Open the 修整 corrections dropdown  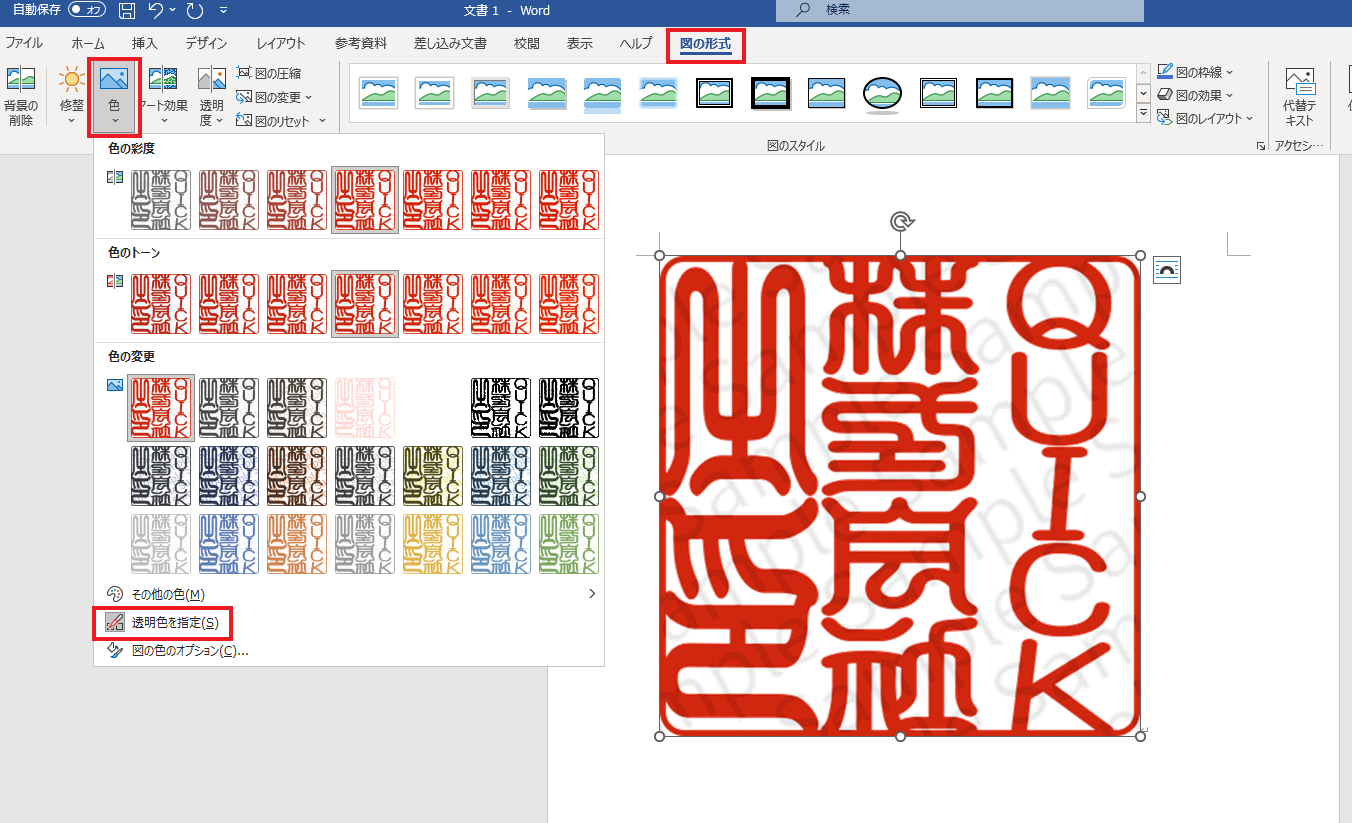(71, 97)
